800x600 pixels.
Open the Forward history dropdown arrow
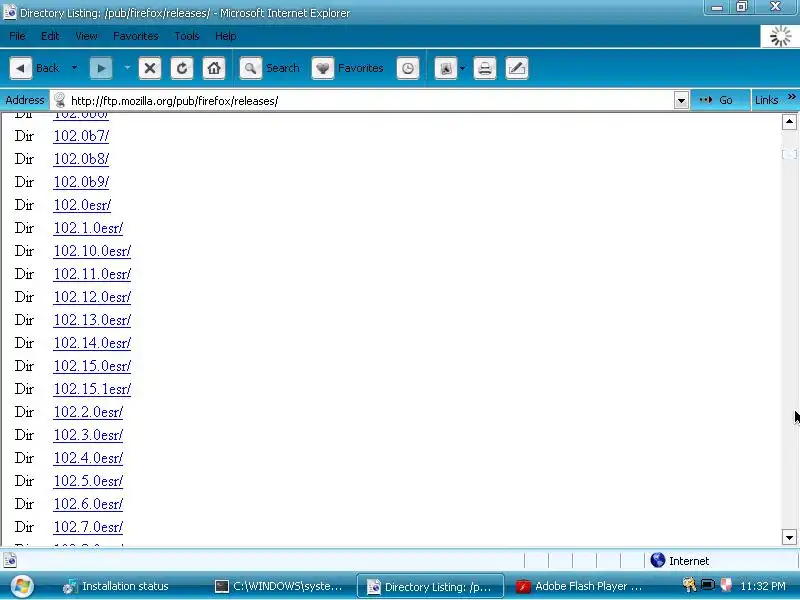127,67
